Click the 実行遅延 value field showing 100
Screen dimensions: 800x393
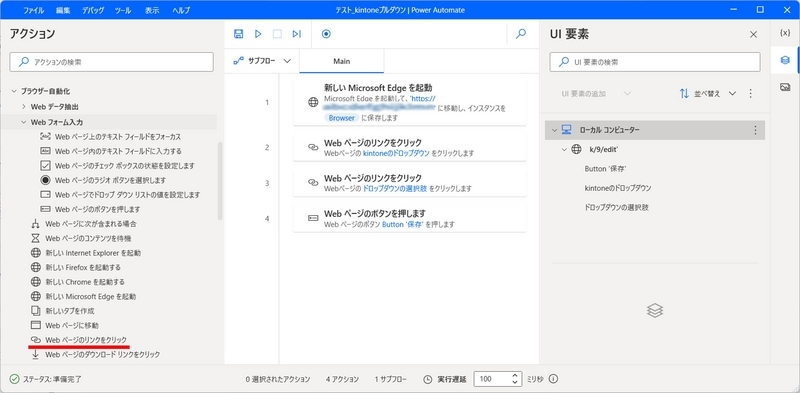tap(493, 379)
